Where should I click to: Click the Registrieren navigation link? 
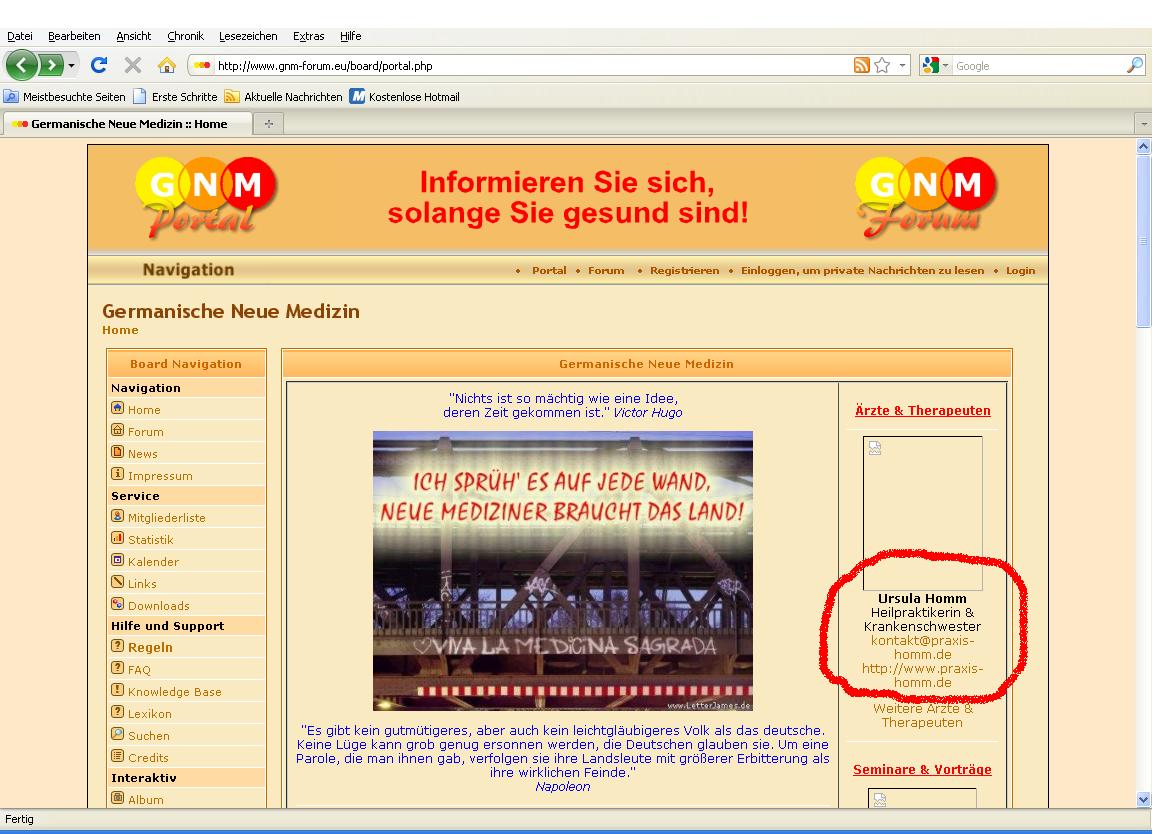[684, 270]
